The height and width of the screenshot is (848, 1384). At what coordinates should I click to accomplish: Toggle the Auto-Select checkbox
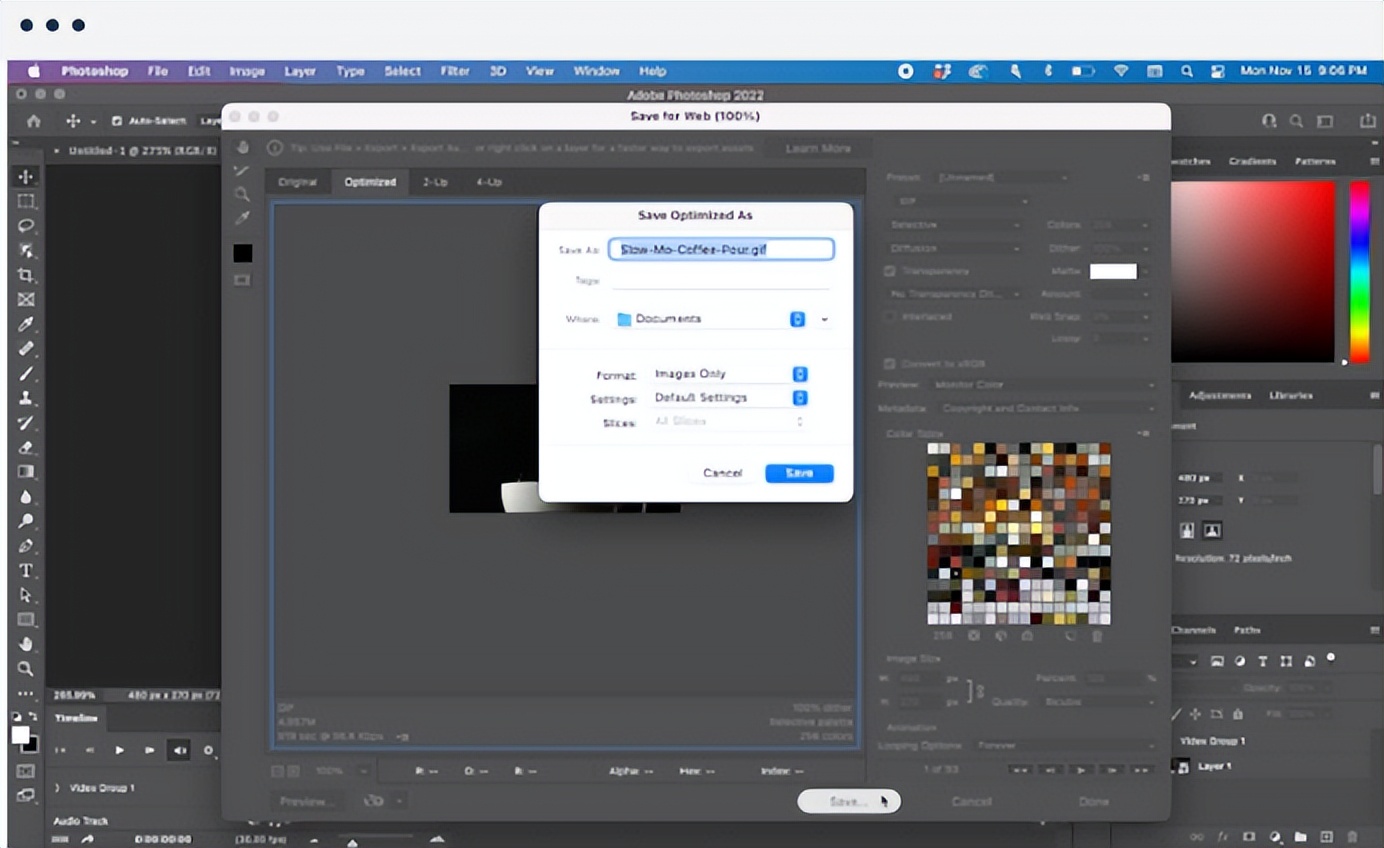click(x=117, y=121)
